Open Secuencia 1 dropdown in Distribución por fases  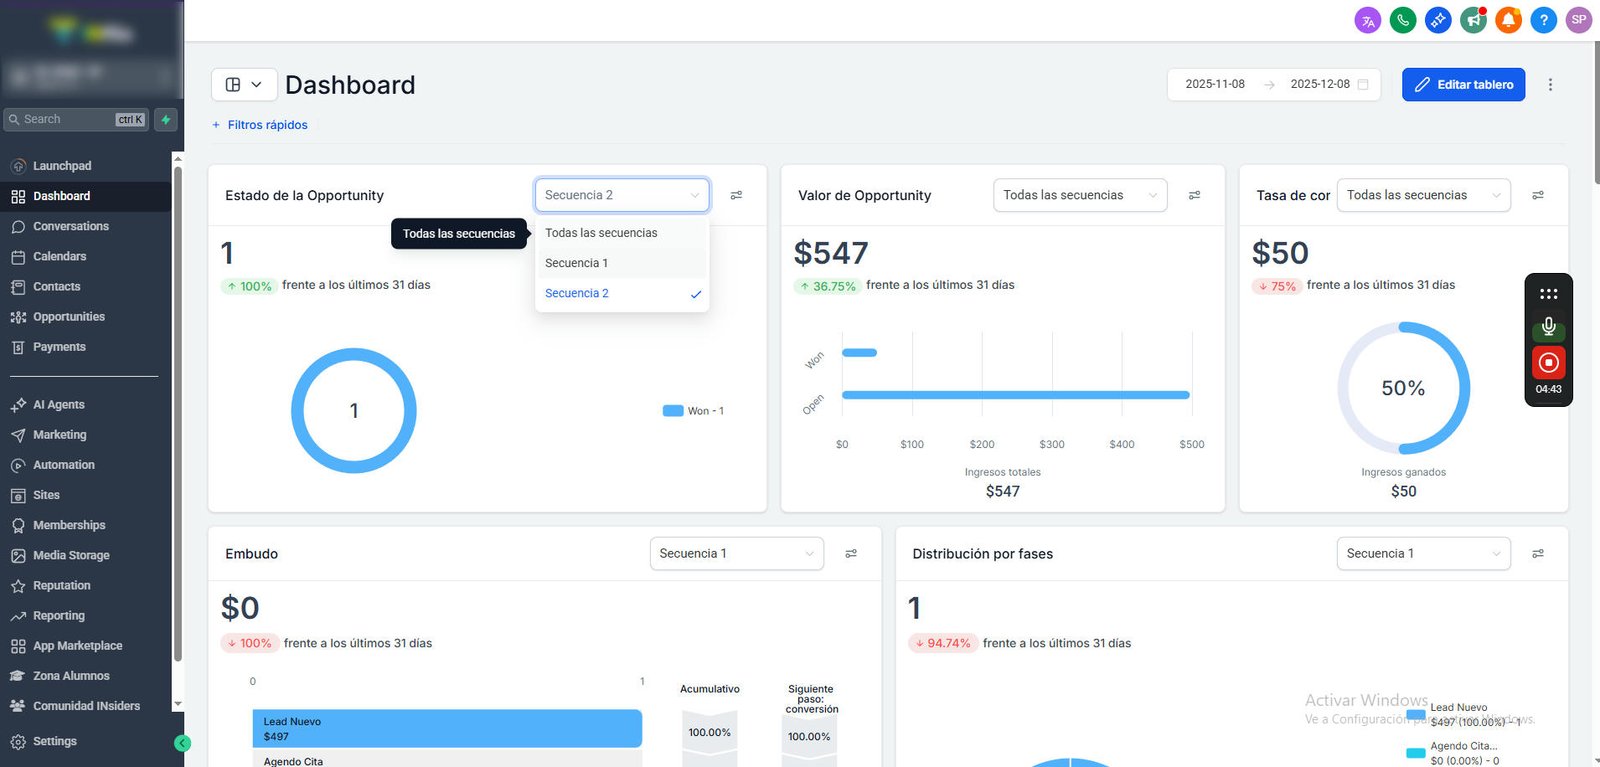(1423, 553)
